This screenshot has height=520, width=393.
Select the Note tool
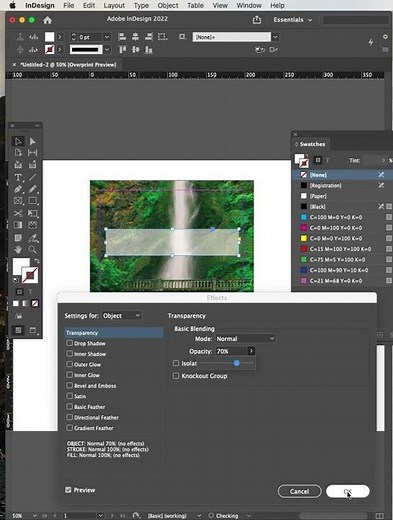[x=18, y=238]
